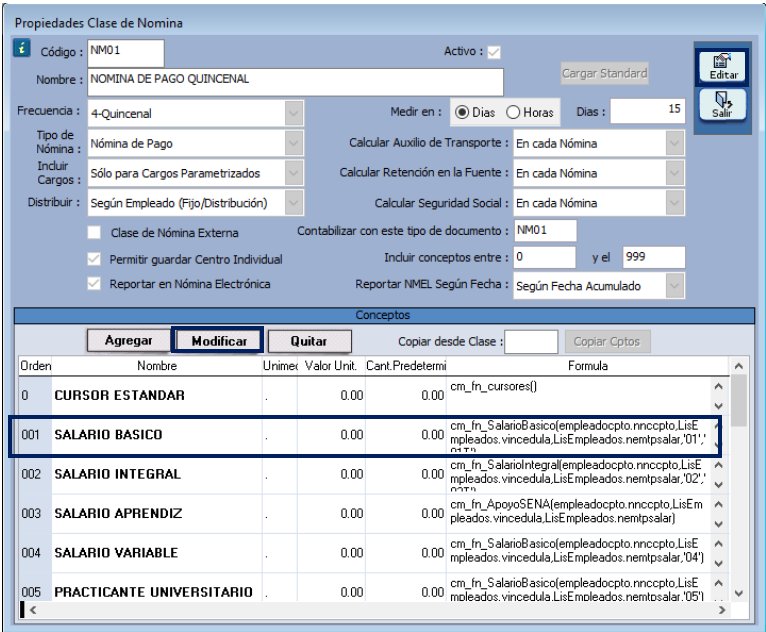This screenshot has height=632, width=766.
Task: Click the Quitar button
Action: coord(309,340)
